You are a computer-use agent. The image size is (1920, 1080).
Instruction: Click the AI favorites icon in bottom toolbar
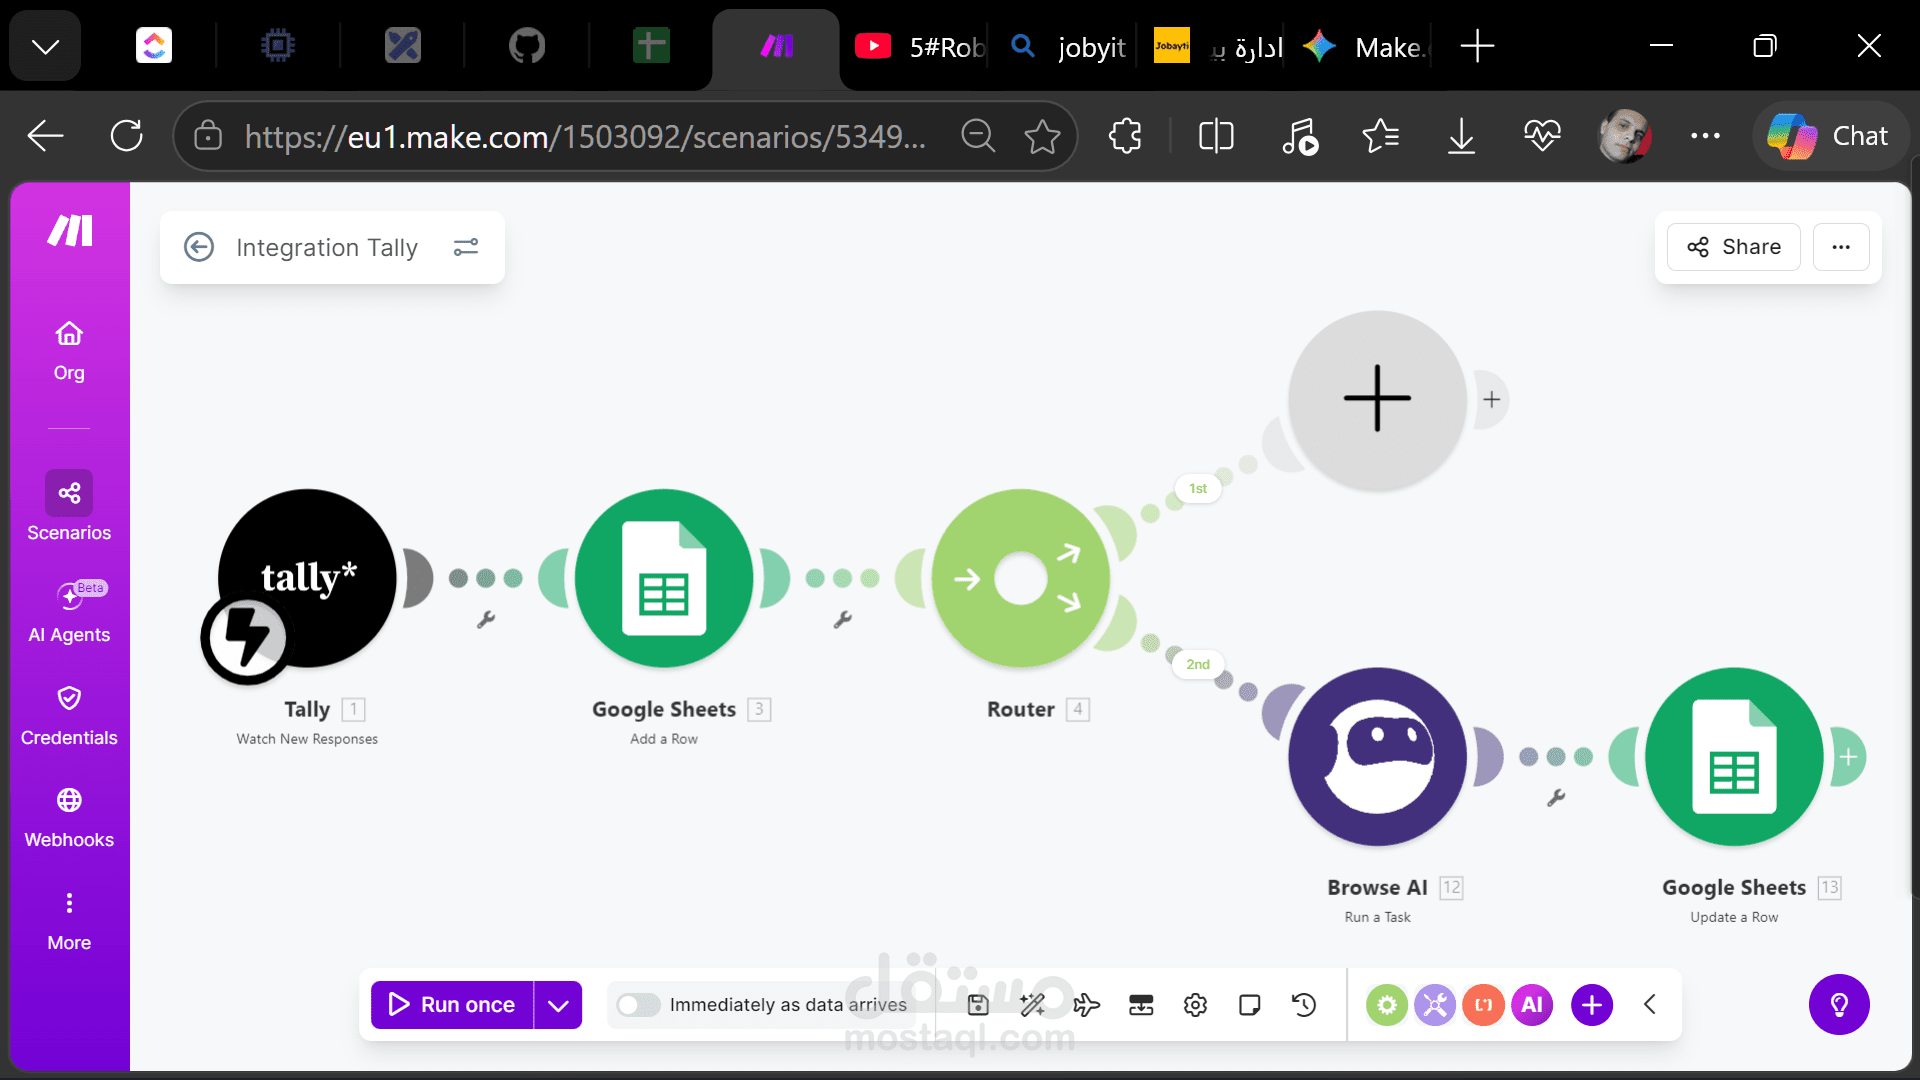1532,1005
